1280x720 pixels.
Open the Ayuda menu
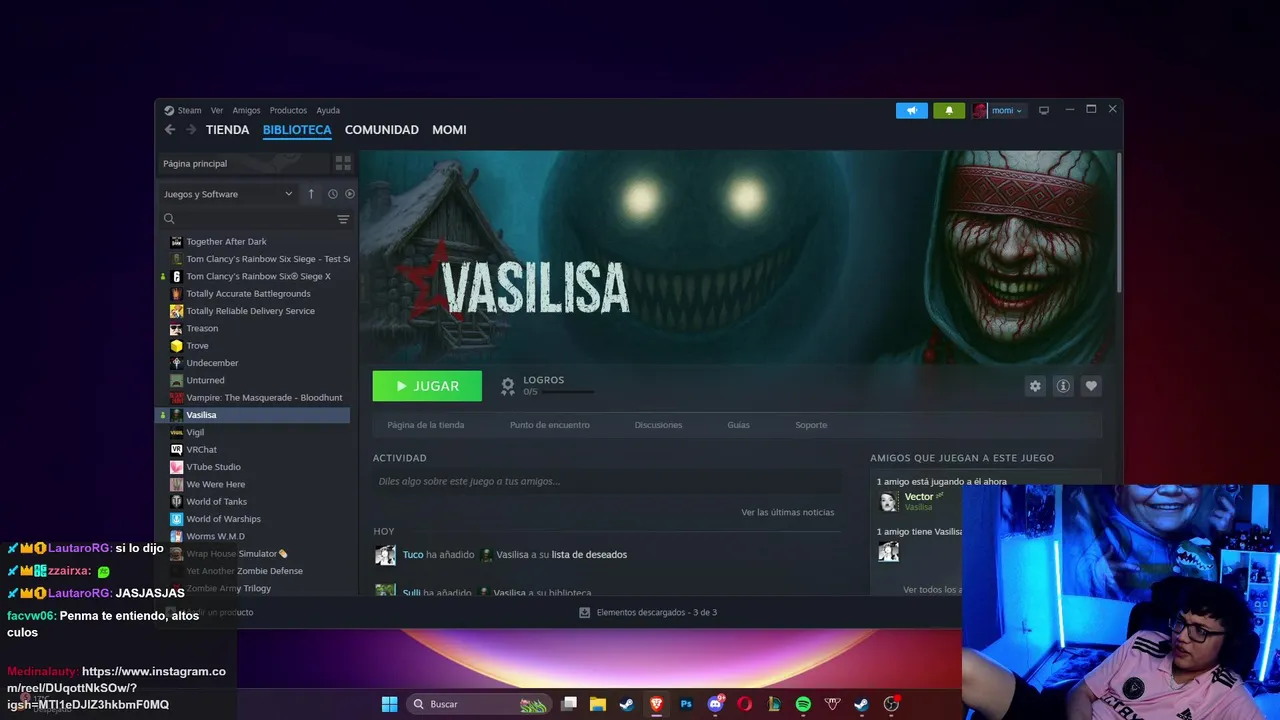[x=328, y=110]
